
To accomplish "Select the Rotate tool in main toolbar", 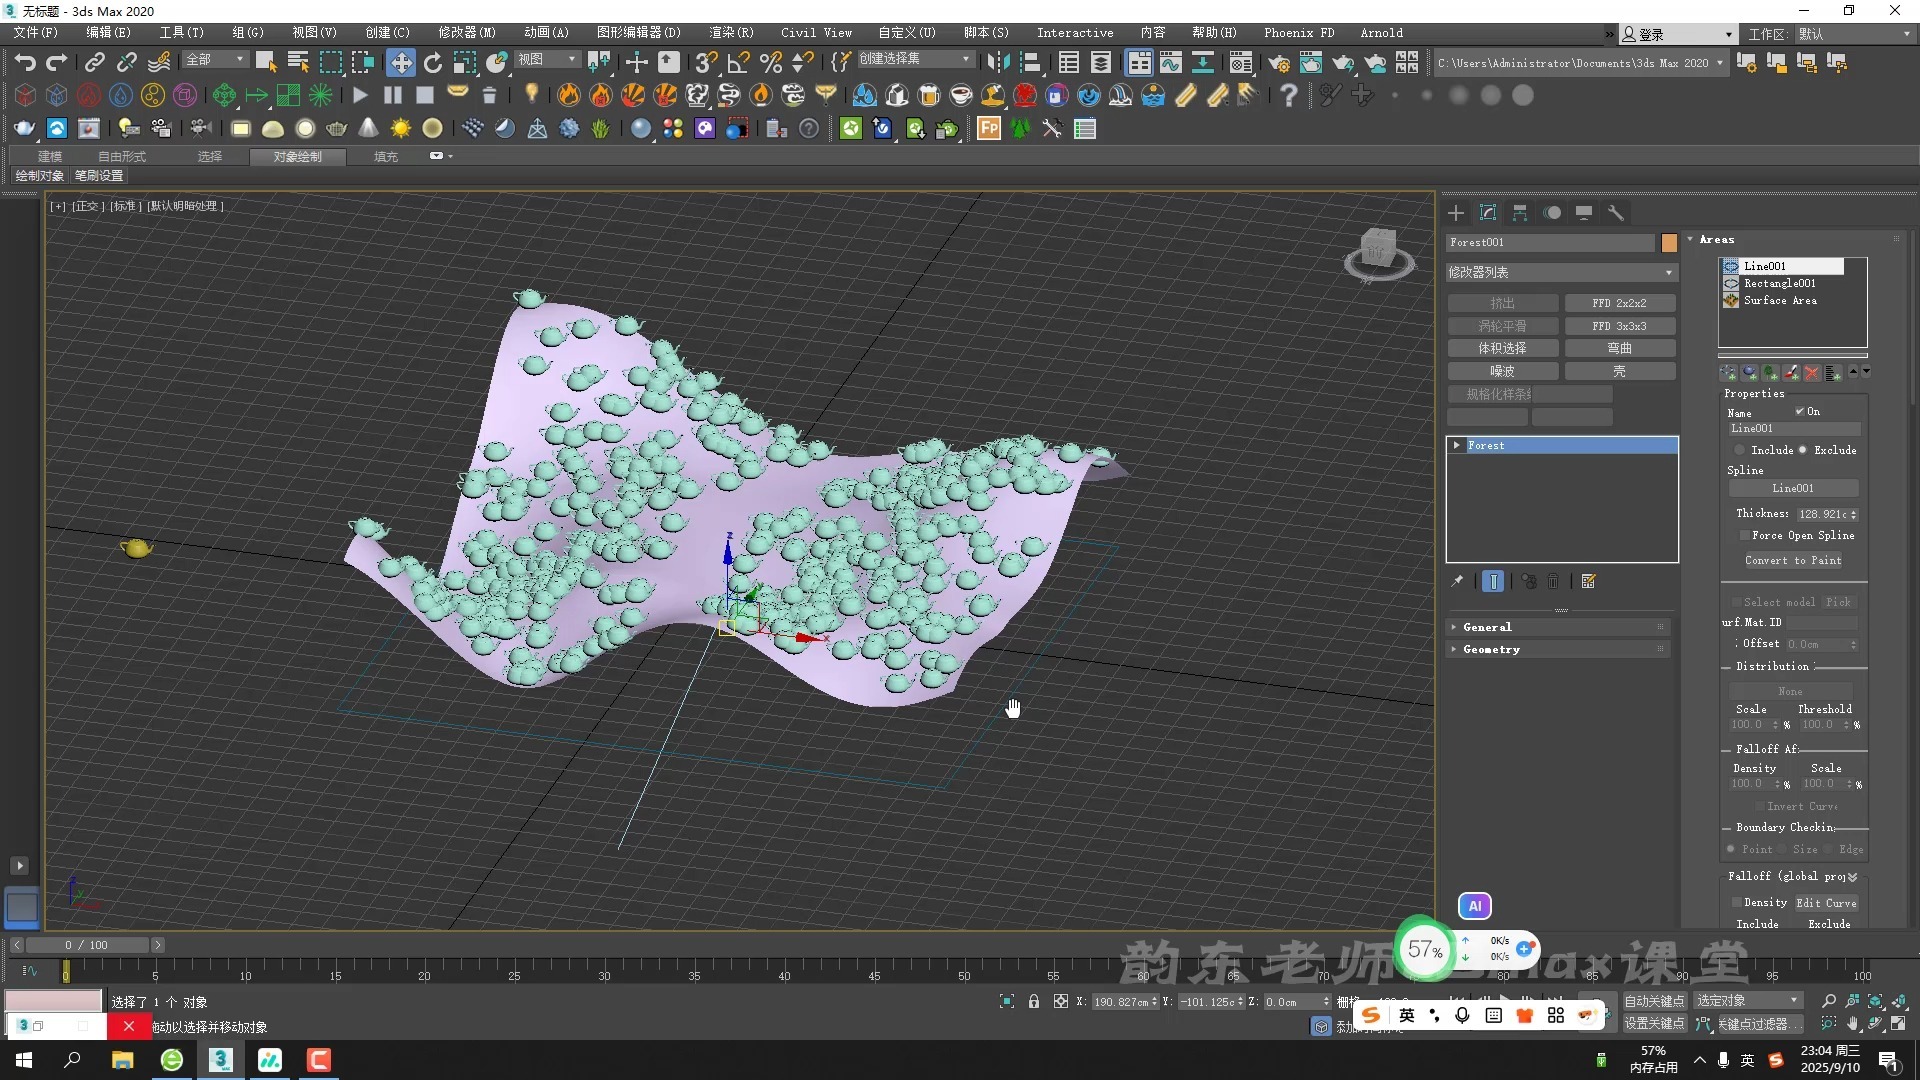I will 432,63.
